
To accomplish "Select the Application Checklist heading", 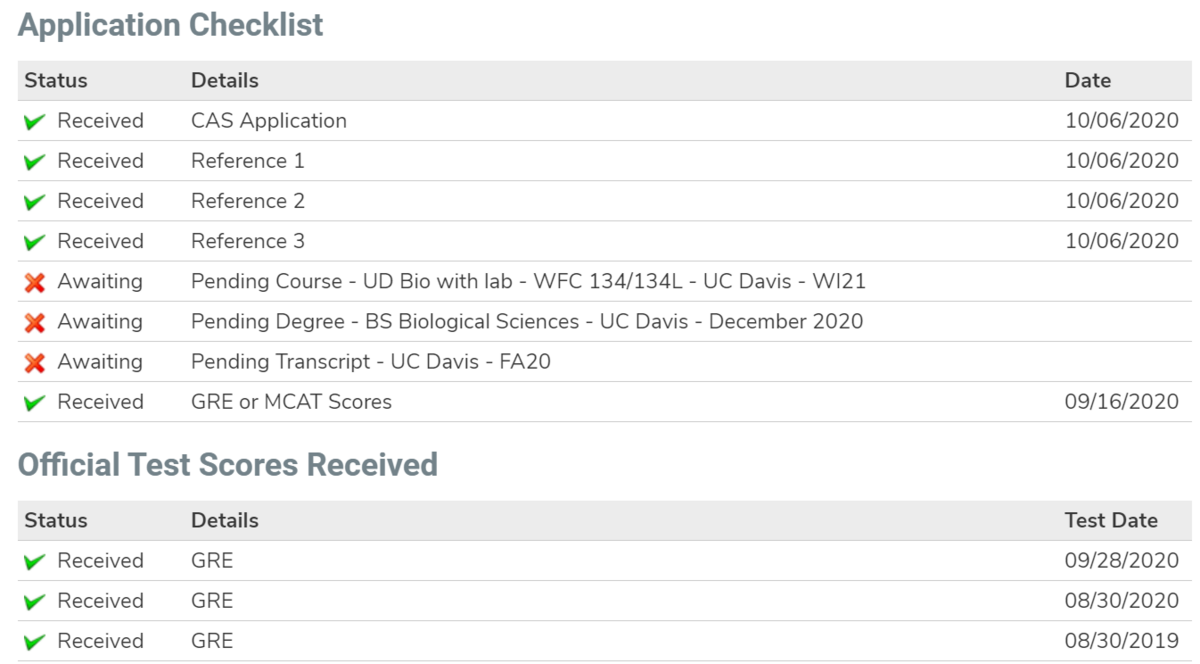I will (x=171, y=25).
